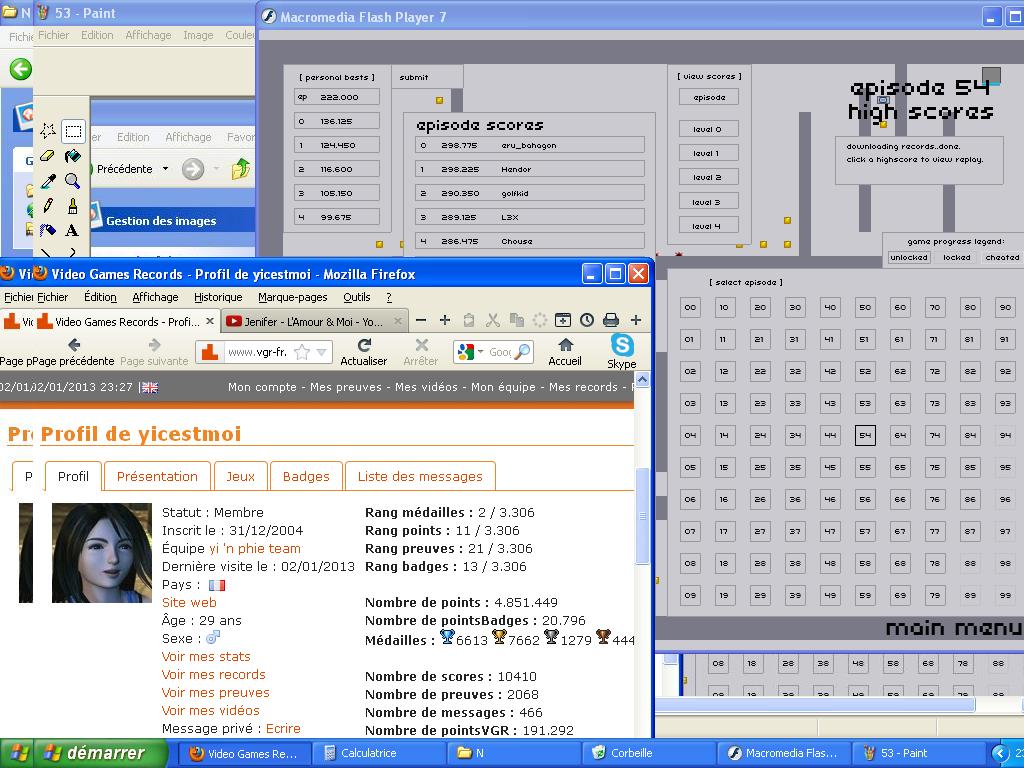Select episode 53 in the grid

[x=865, y=403]
